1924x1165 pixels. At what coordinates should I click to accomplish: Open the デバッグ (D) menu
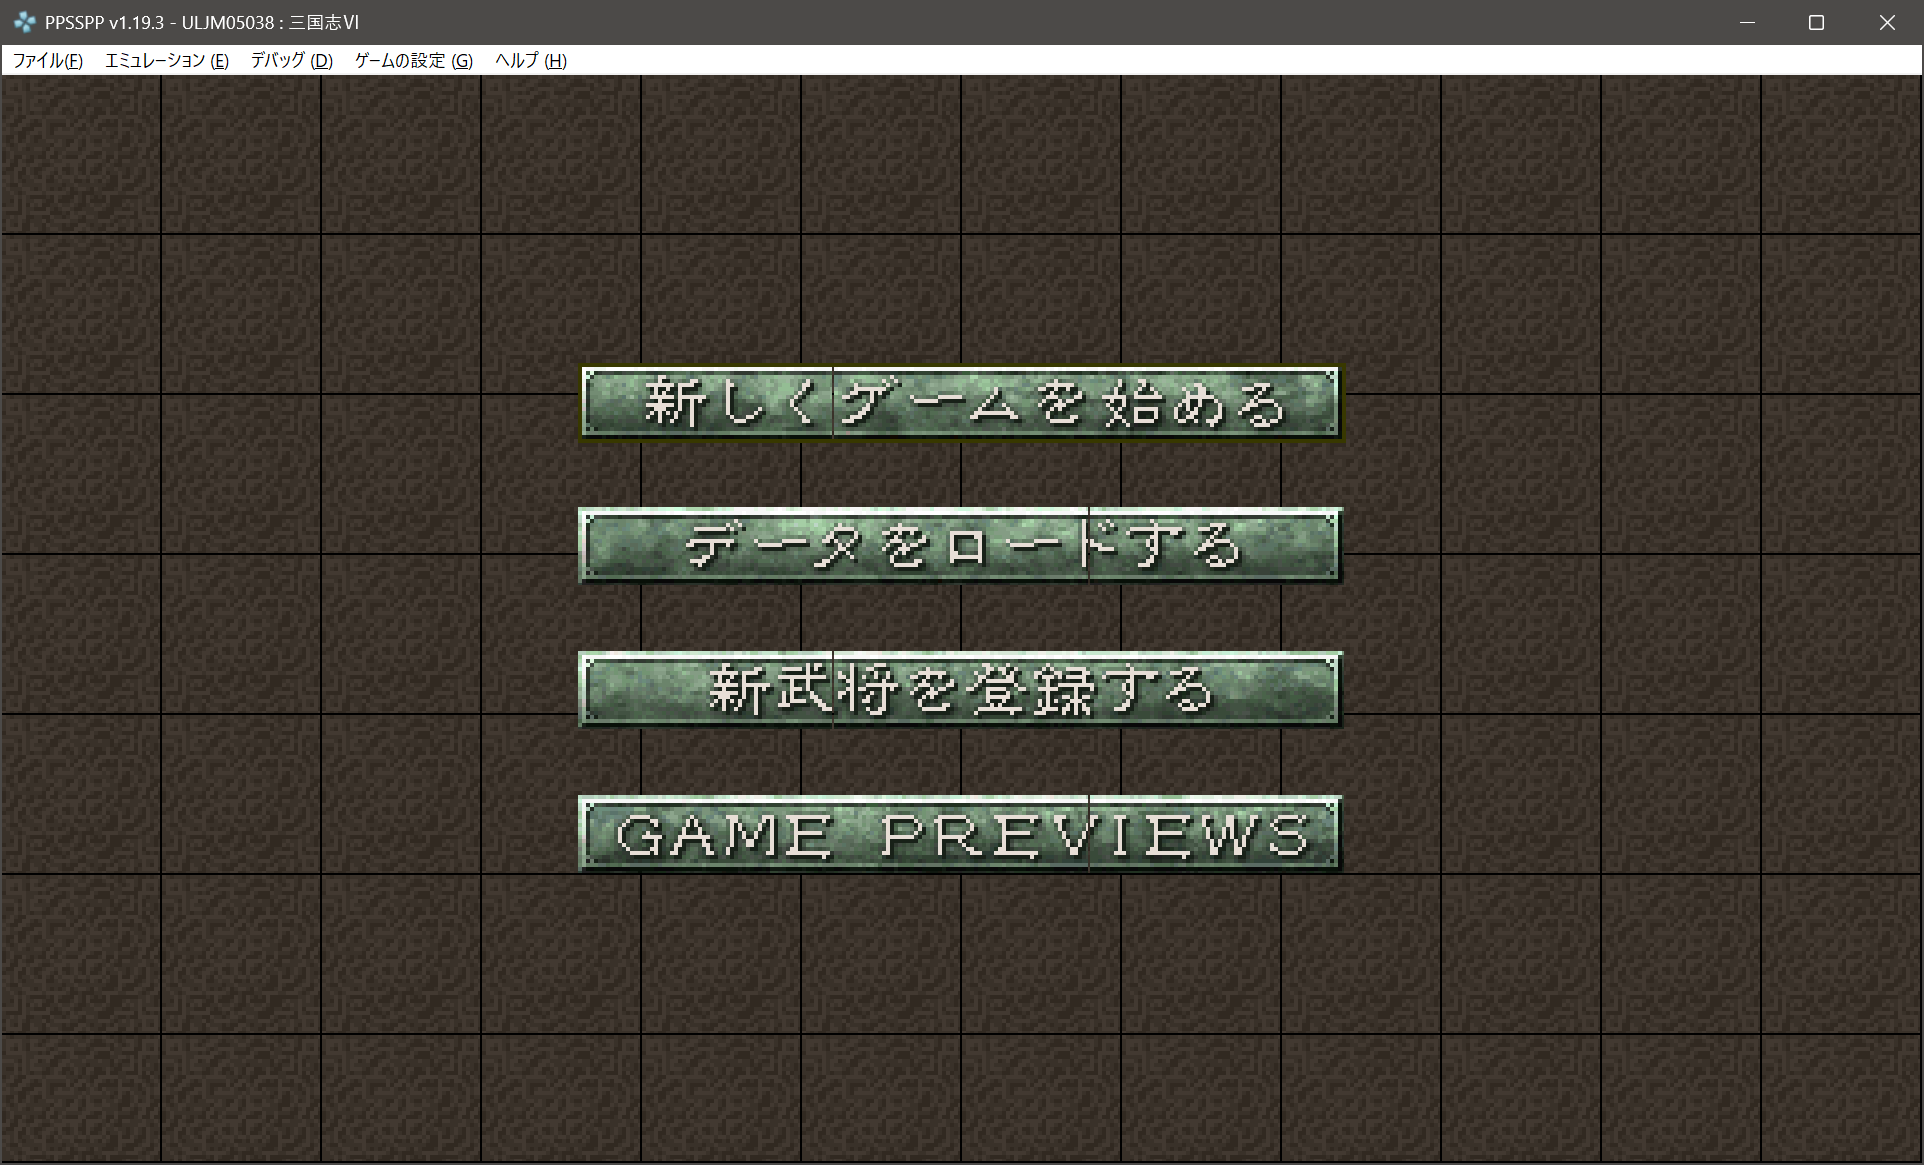tap(291, 61)
